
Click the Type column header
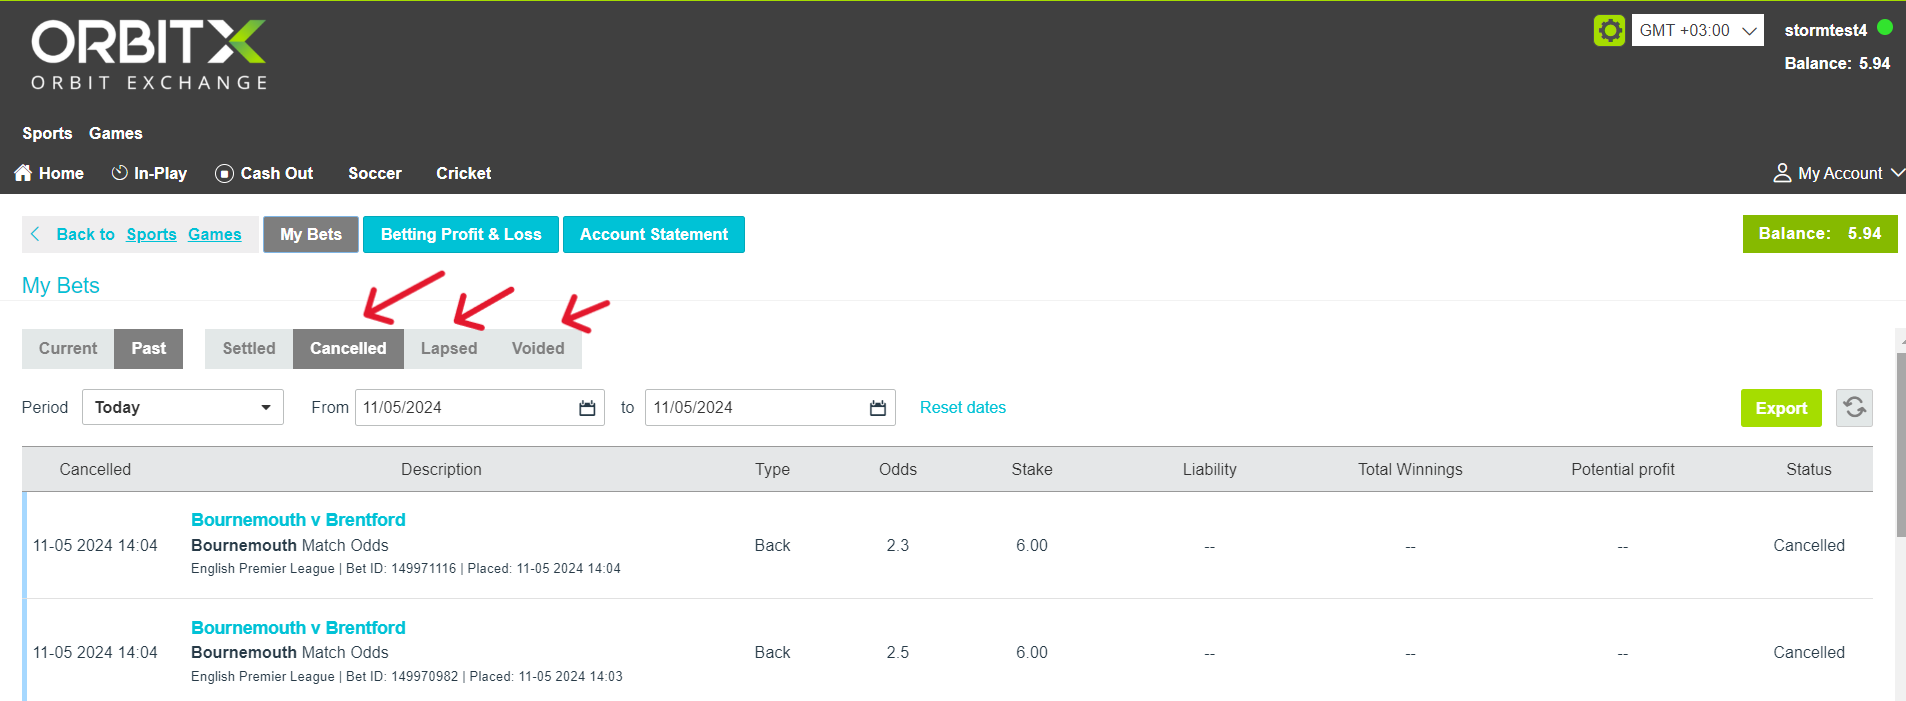point(772,469)
